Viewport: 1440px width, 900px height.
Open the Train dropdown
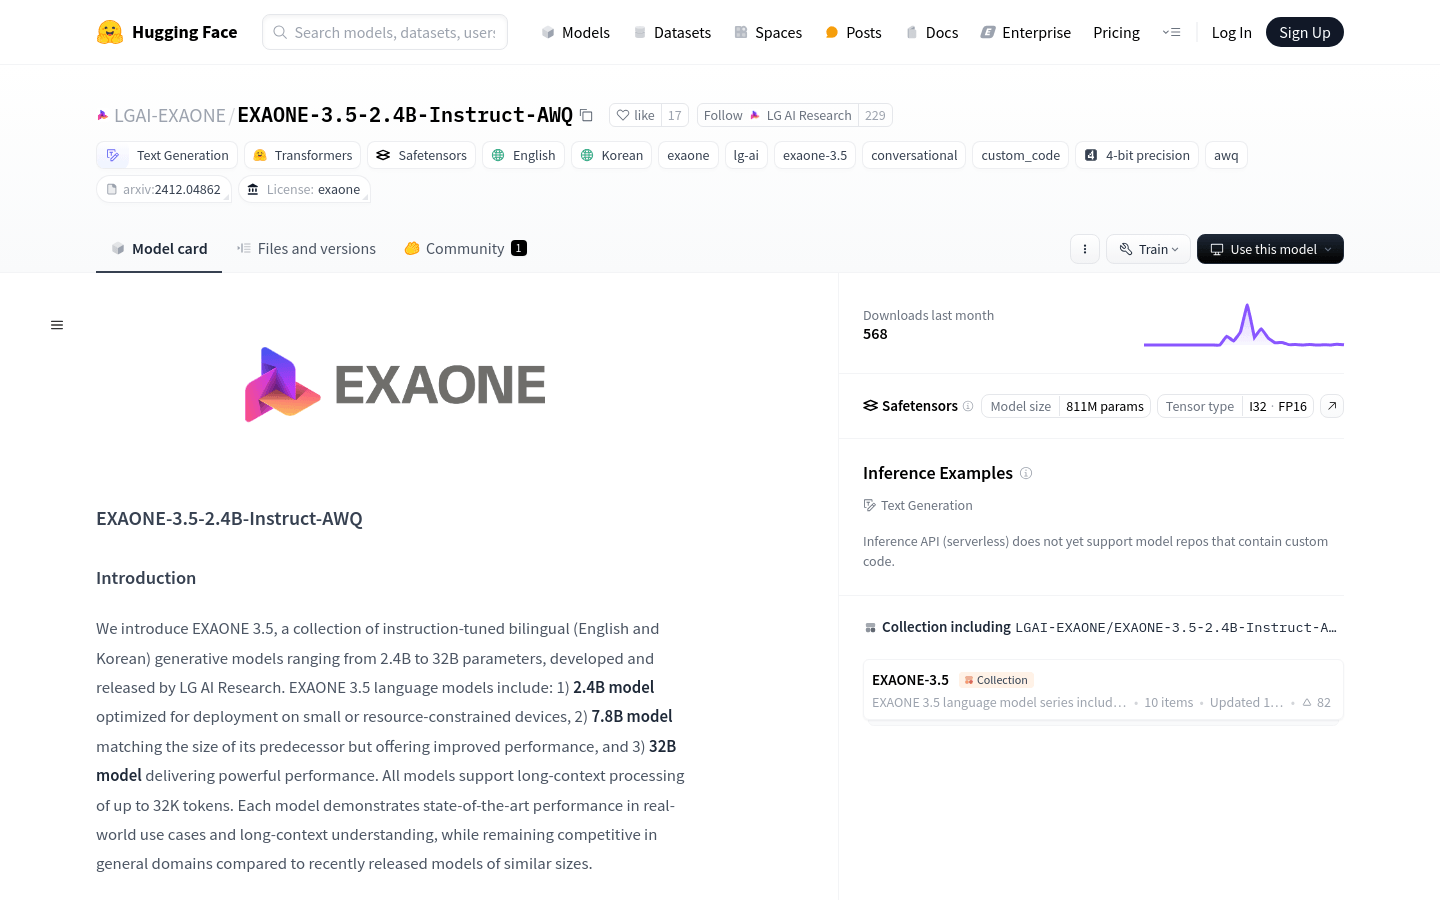pos(1149,249)
